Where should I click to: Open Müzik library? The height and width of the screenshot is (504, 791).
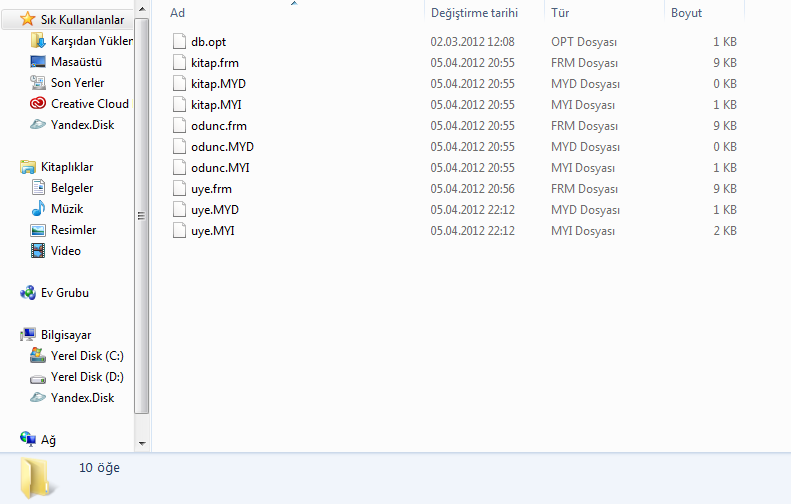(x=67, y=208)
